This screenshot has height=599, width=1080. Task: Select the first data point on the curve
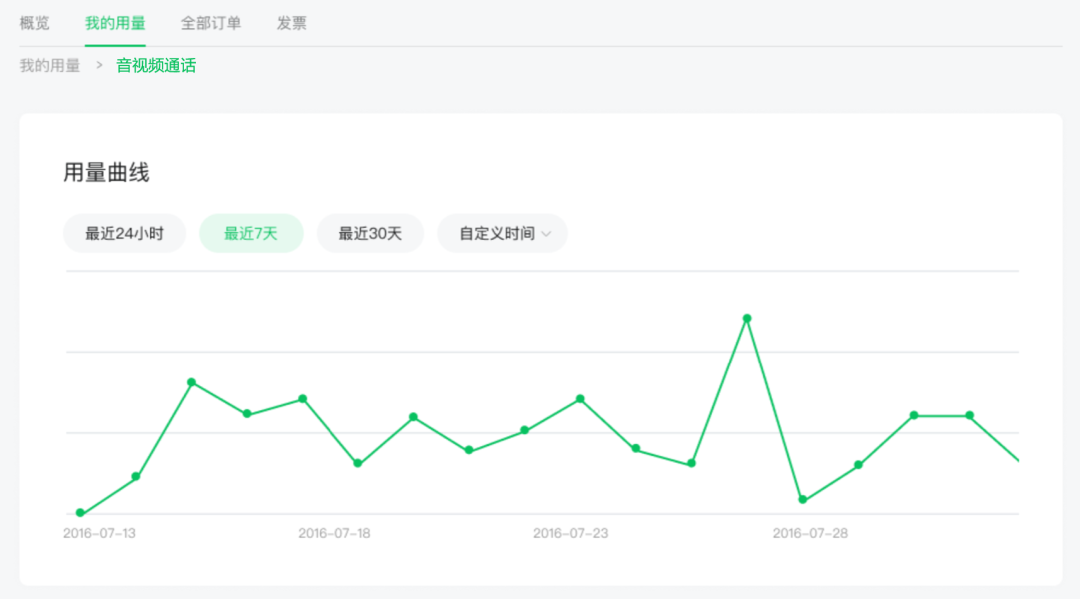tap(80, 512)
